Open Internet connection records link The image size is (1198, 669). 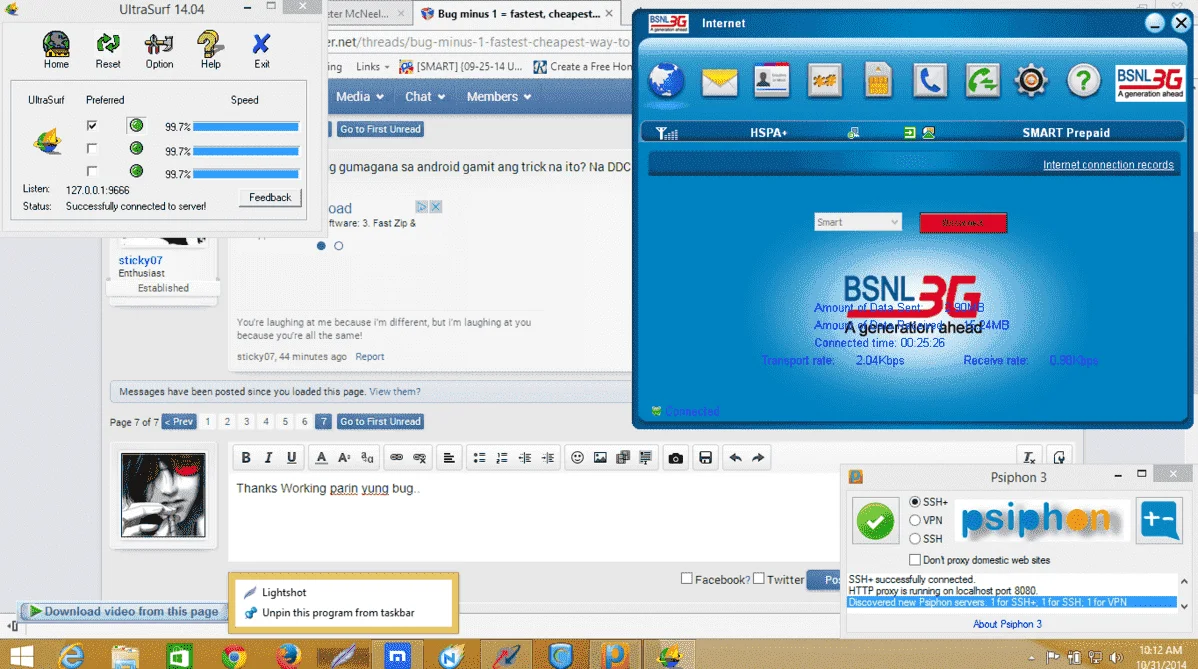click(1108, 164)
